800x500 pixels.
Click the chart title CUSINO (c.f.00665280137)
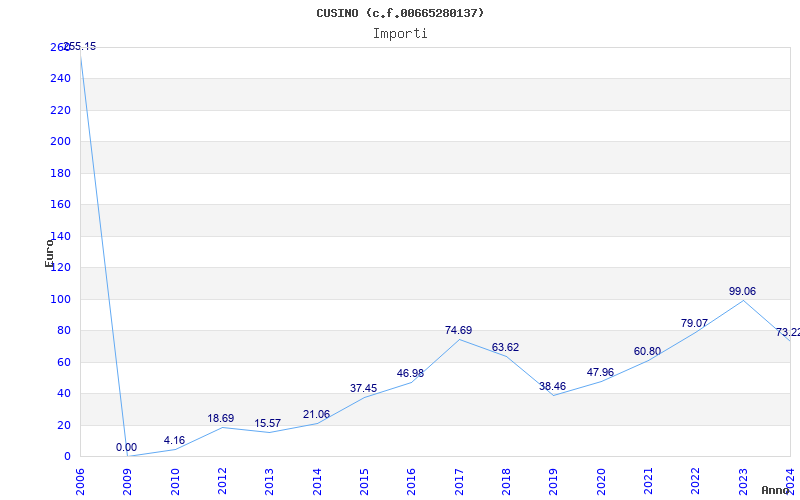click(400, 13)
